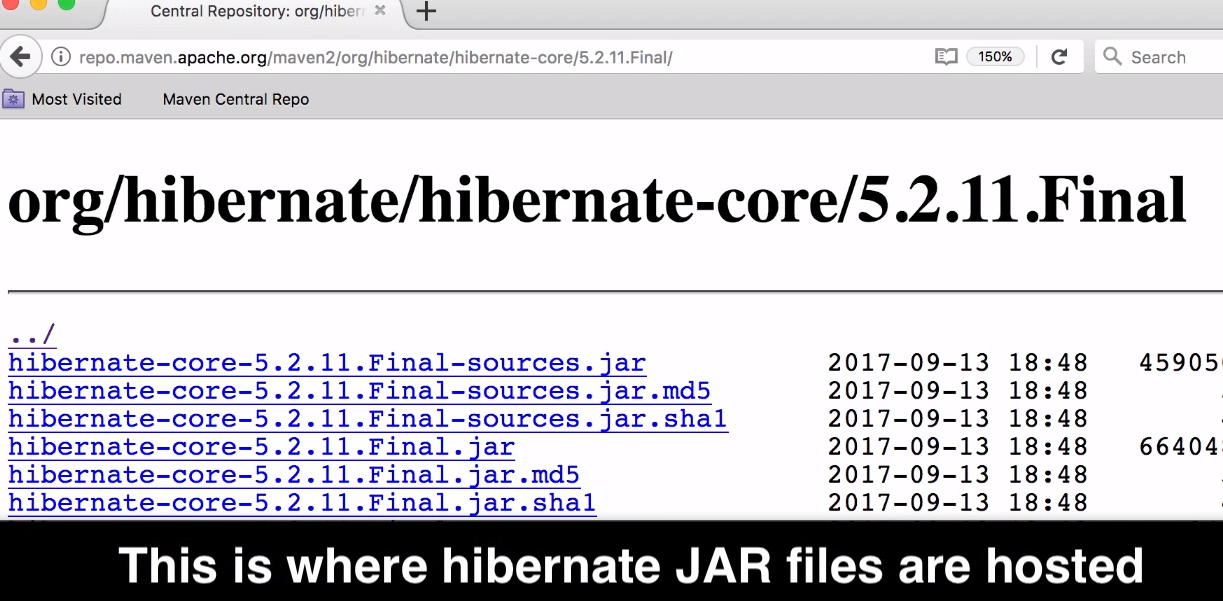Go to parent directory ../ link
The image size is (1223, 601).
point(32,335)
